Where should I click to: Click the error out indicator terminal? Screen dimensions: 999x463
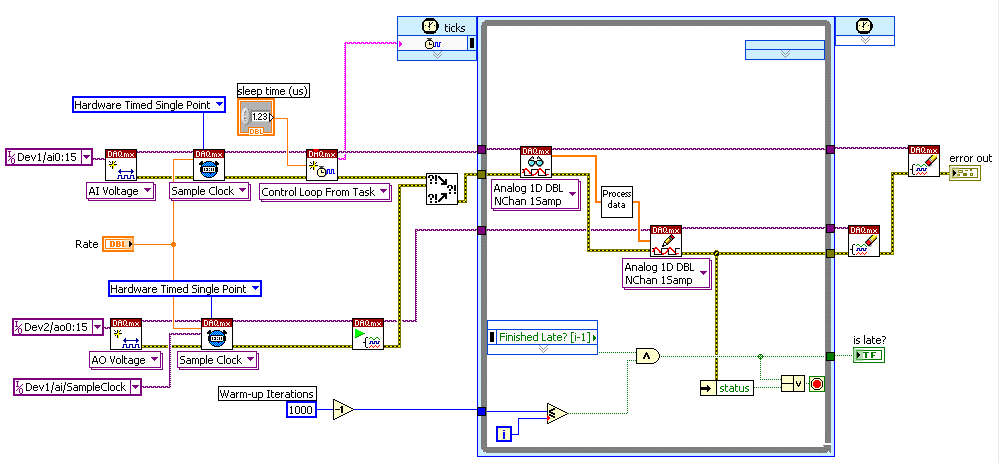pos(965,174)
